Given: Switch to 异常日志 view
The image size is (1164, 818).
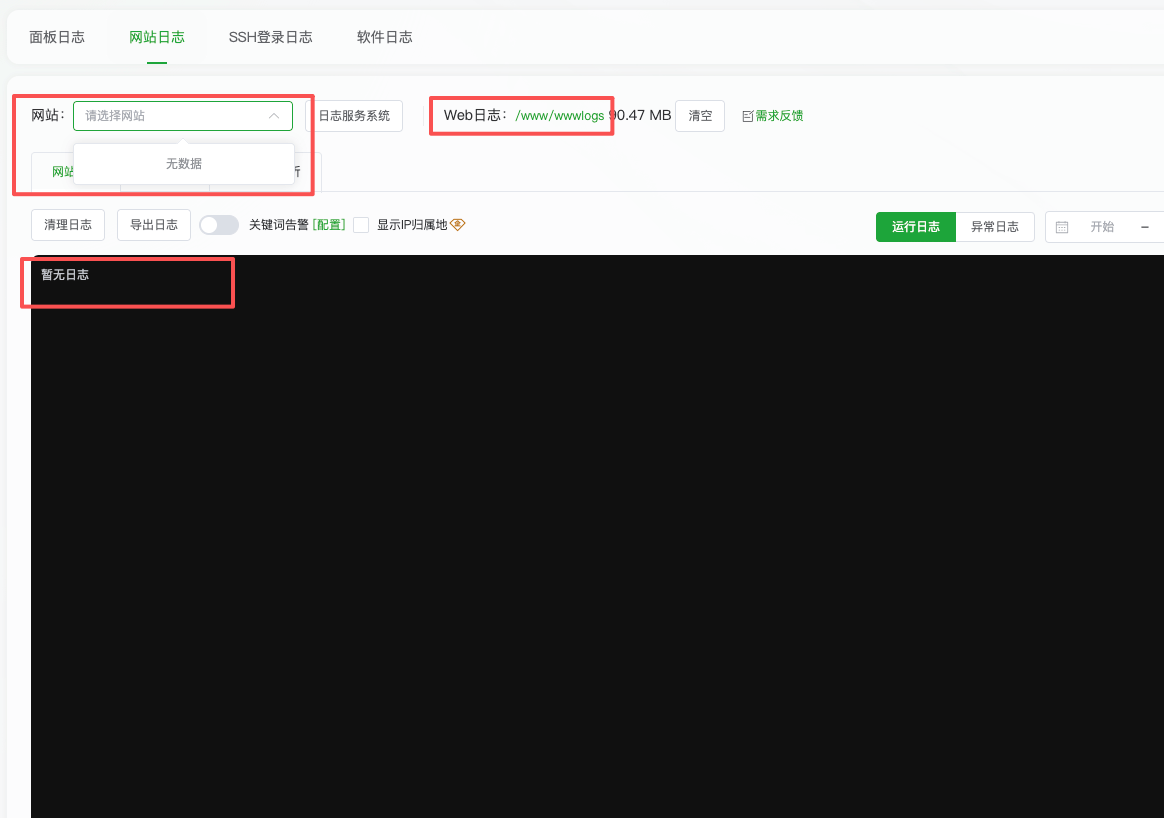Looking at the screenshot, I should pos(995,227).
